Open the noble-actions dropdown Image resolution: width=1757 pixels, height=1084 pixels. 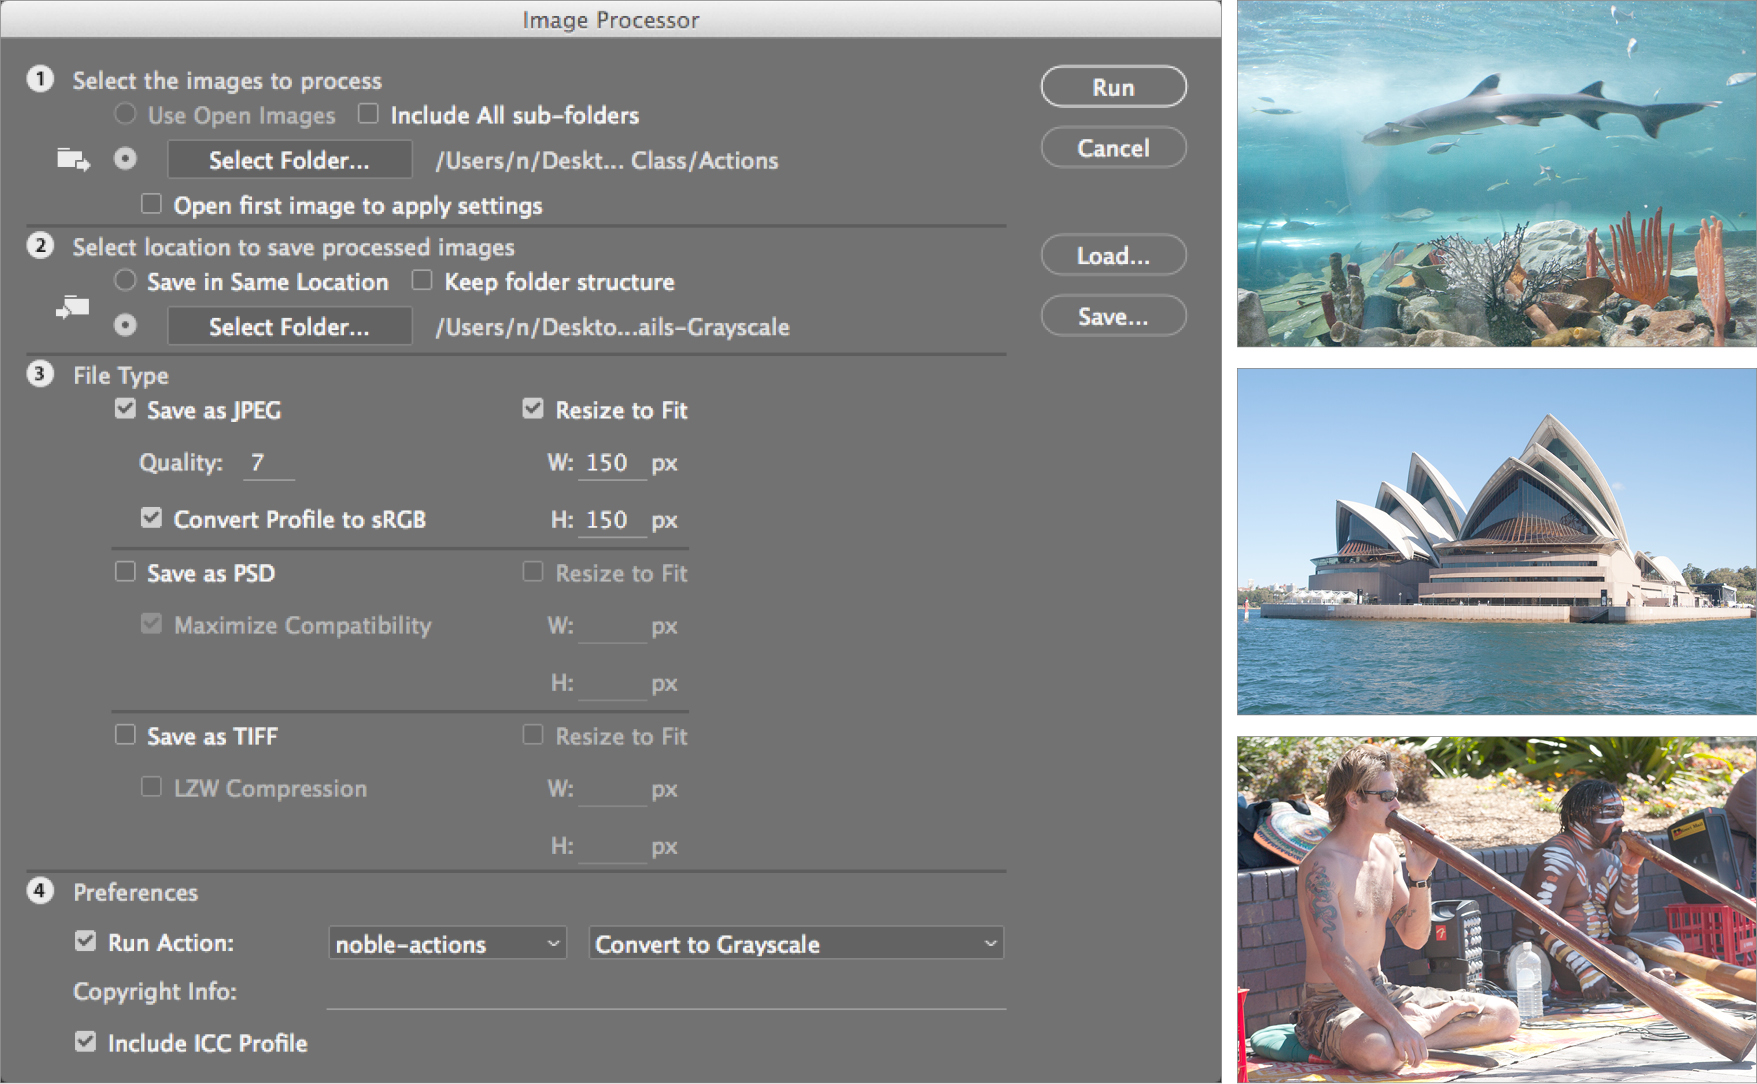tap(446, 942)
